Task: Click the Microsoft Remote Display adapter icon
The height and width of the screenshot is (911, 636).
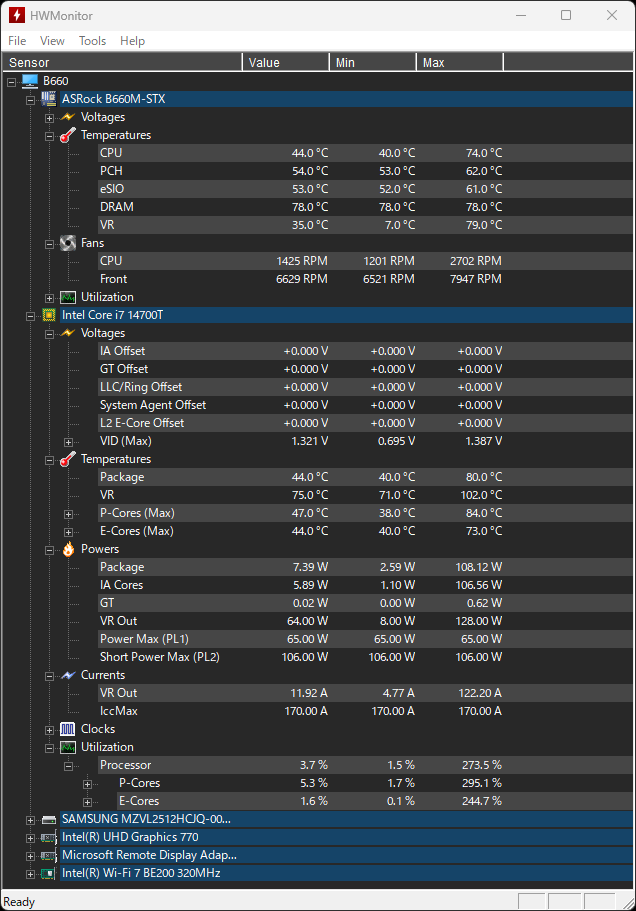Action: point(49,856)
